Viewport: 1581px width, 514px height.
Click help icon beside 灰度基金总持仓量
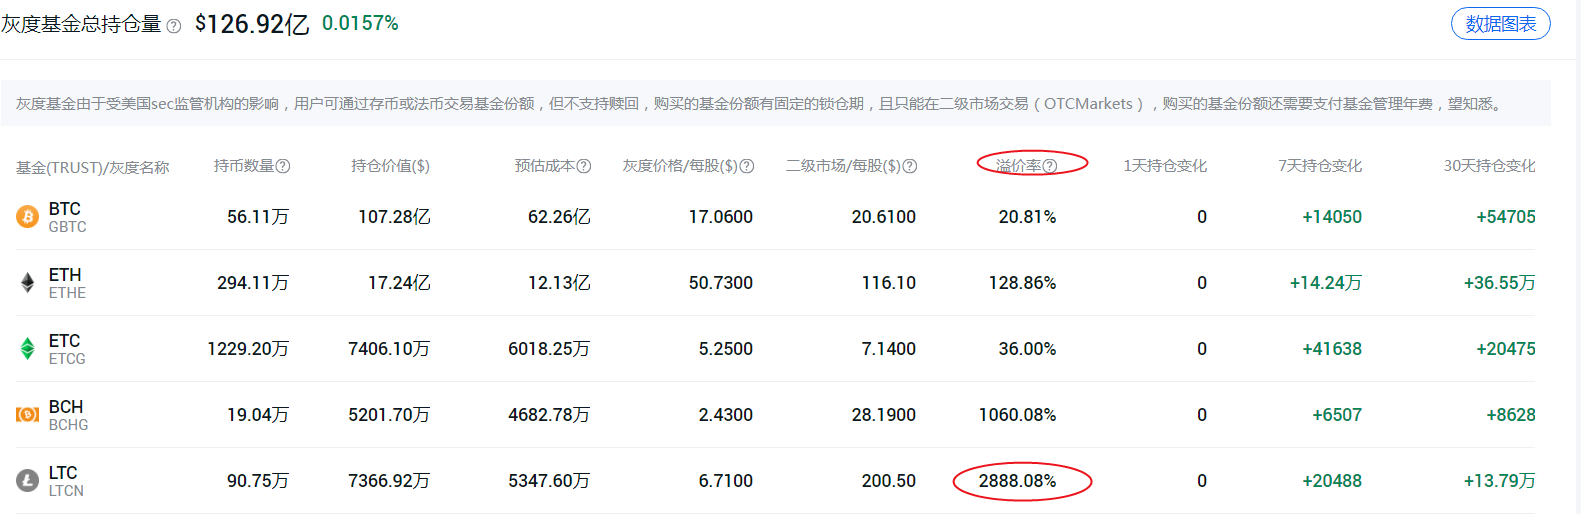(x=174, y=26)
